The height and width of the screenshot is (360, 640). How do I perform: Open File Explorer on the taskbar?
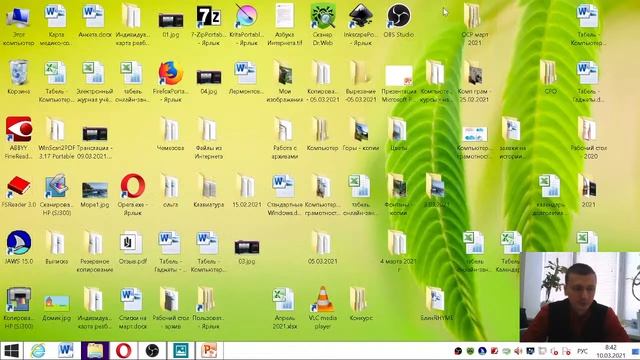coord(95,351)
